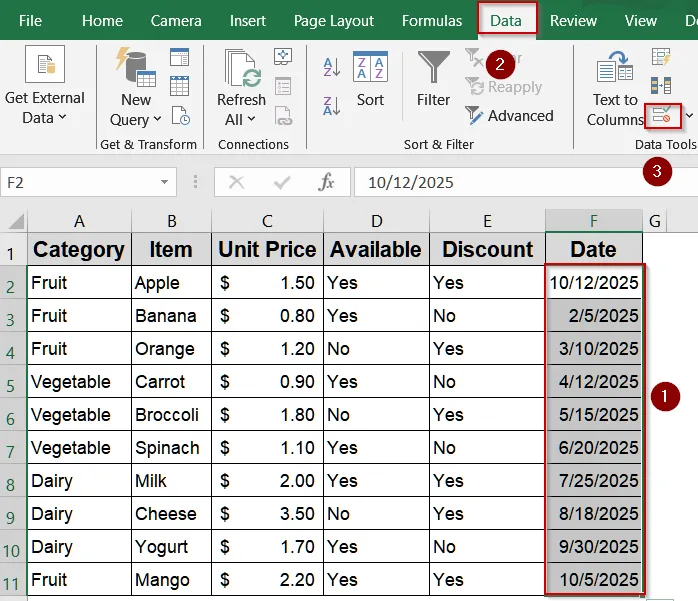This screenshot has height=601, width=698.
Task: Click Show Queries icon beside New Query
Action: tap(179, 57)
